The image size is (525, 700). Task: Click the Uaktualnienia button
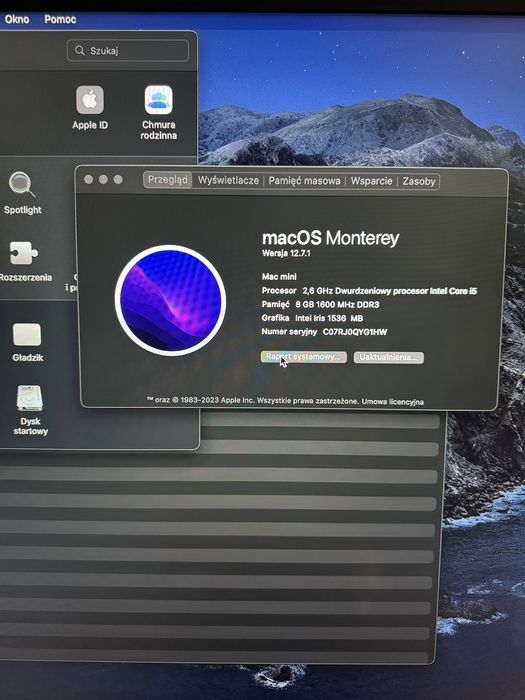(x=388, y=357)
